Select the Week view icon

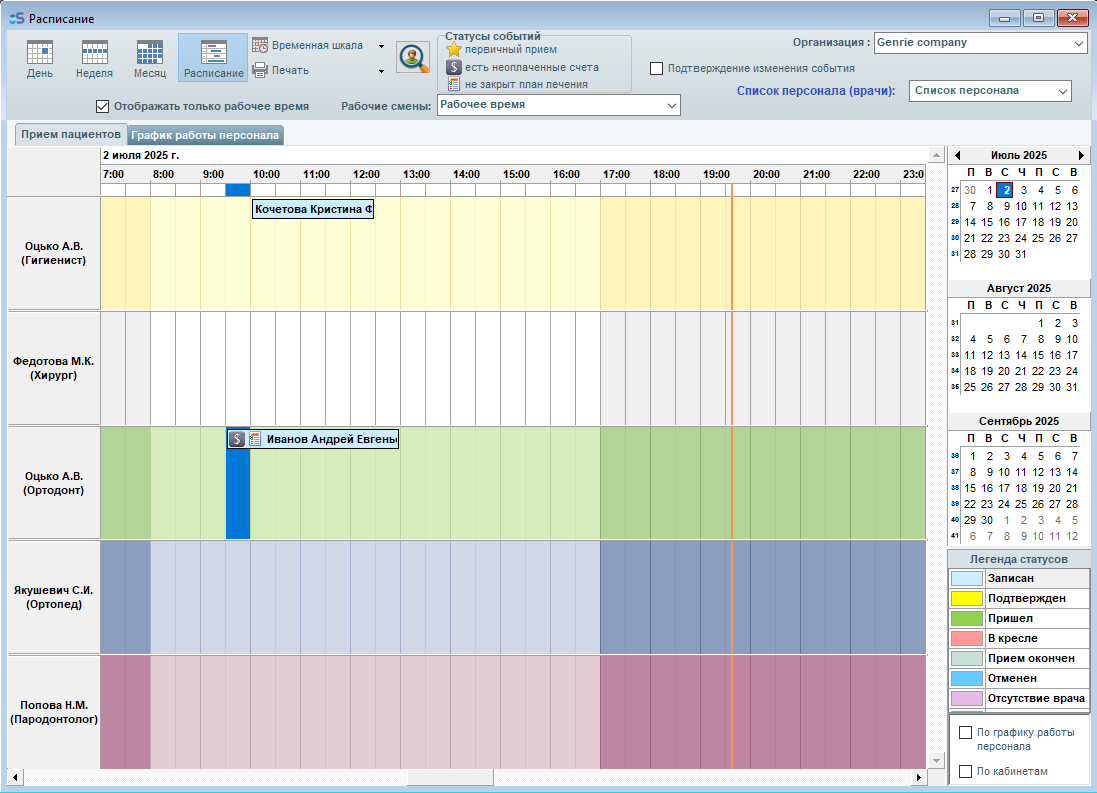(94, 53)
